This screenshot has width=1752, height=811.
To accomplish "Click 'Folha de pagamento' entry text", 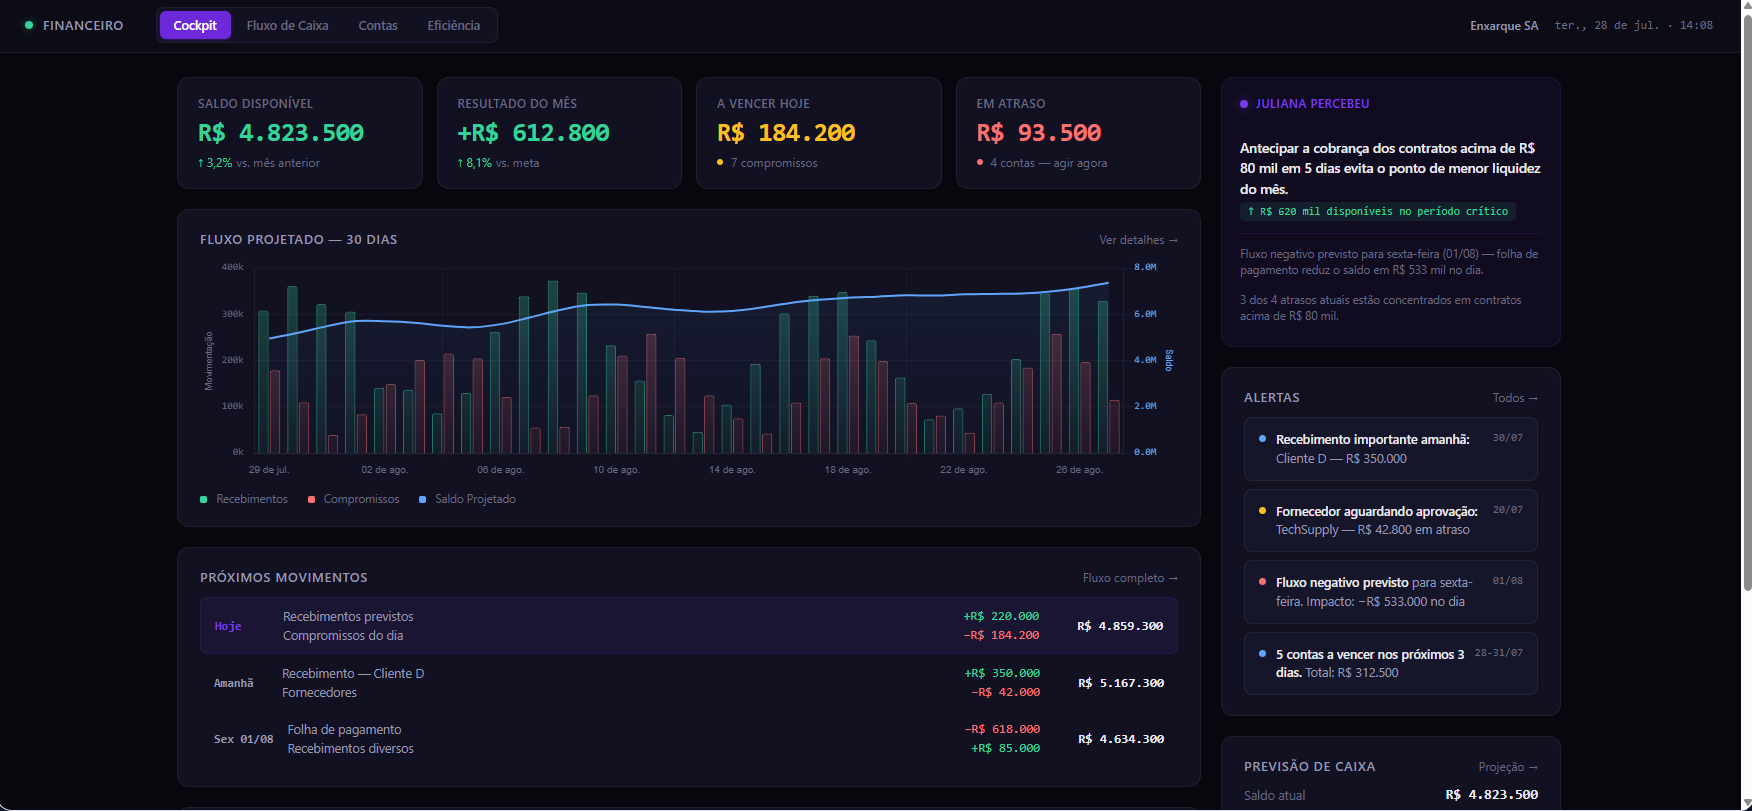I will pyautogui.click(x=345, y=730).
